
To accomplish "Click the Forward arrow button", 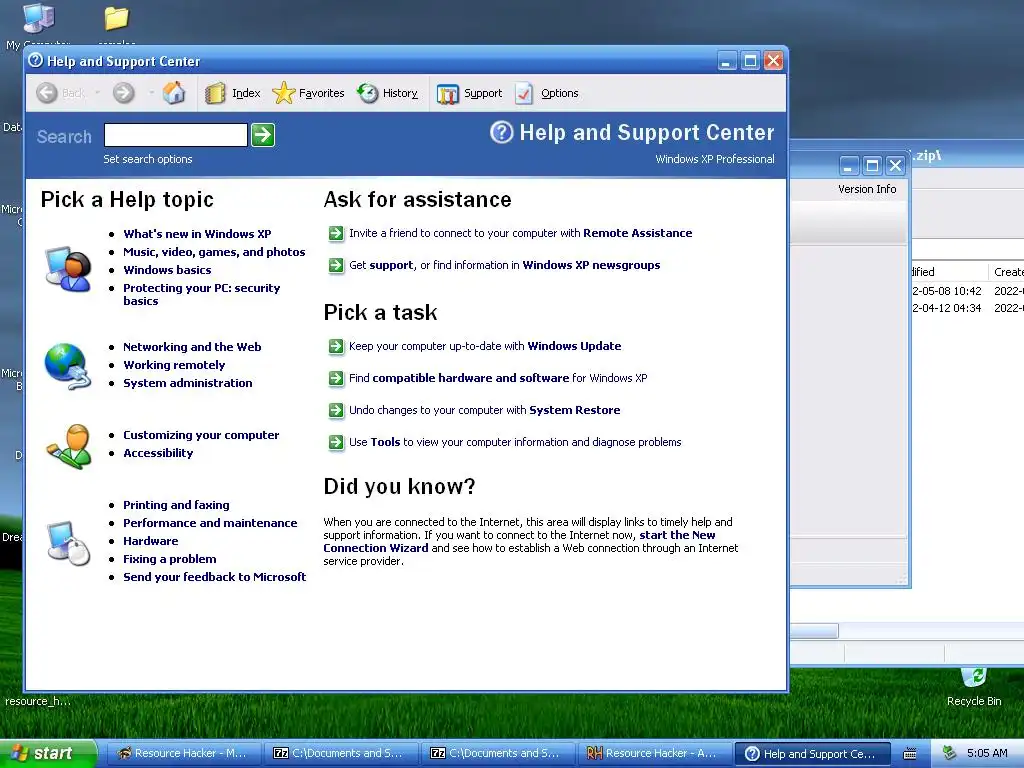I will pos(123,93).
